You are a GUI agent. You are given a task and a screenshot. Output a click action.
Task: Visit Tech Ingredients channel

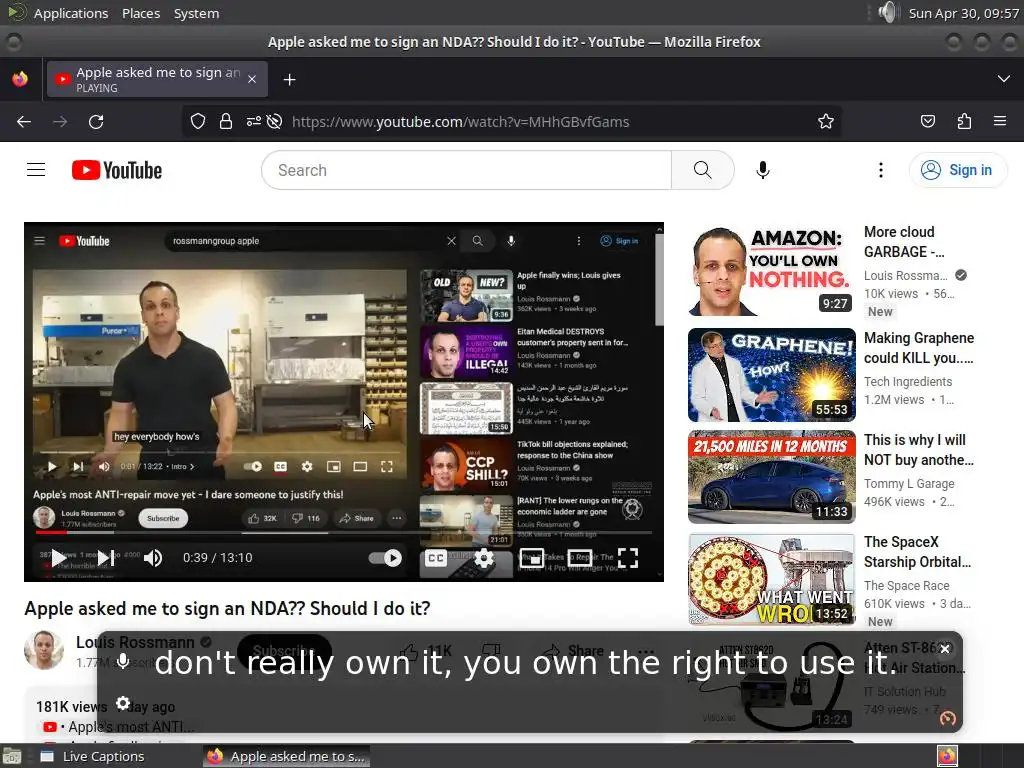click(908, 381)
